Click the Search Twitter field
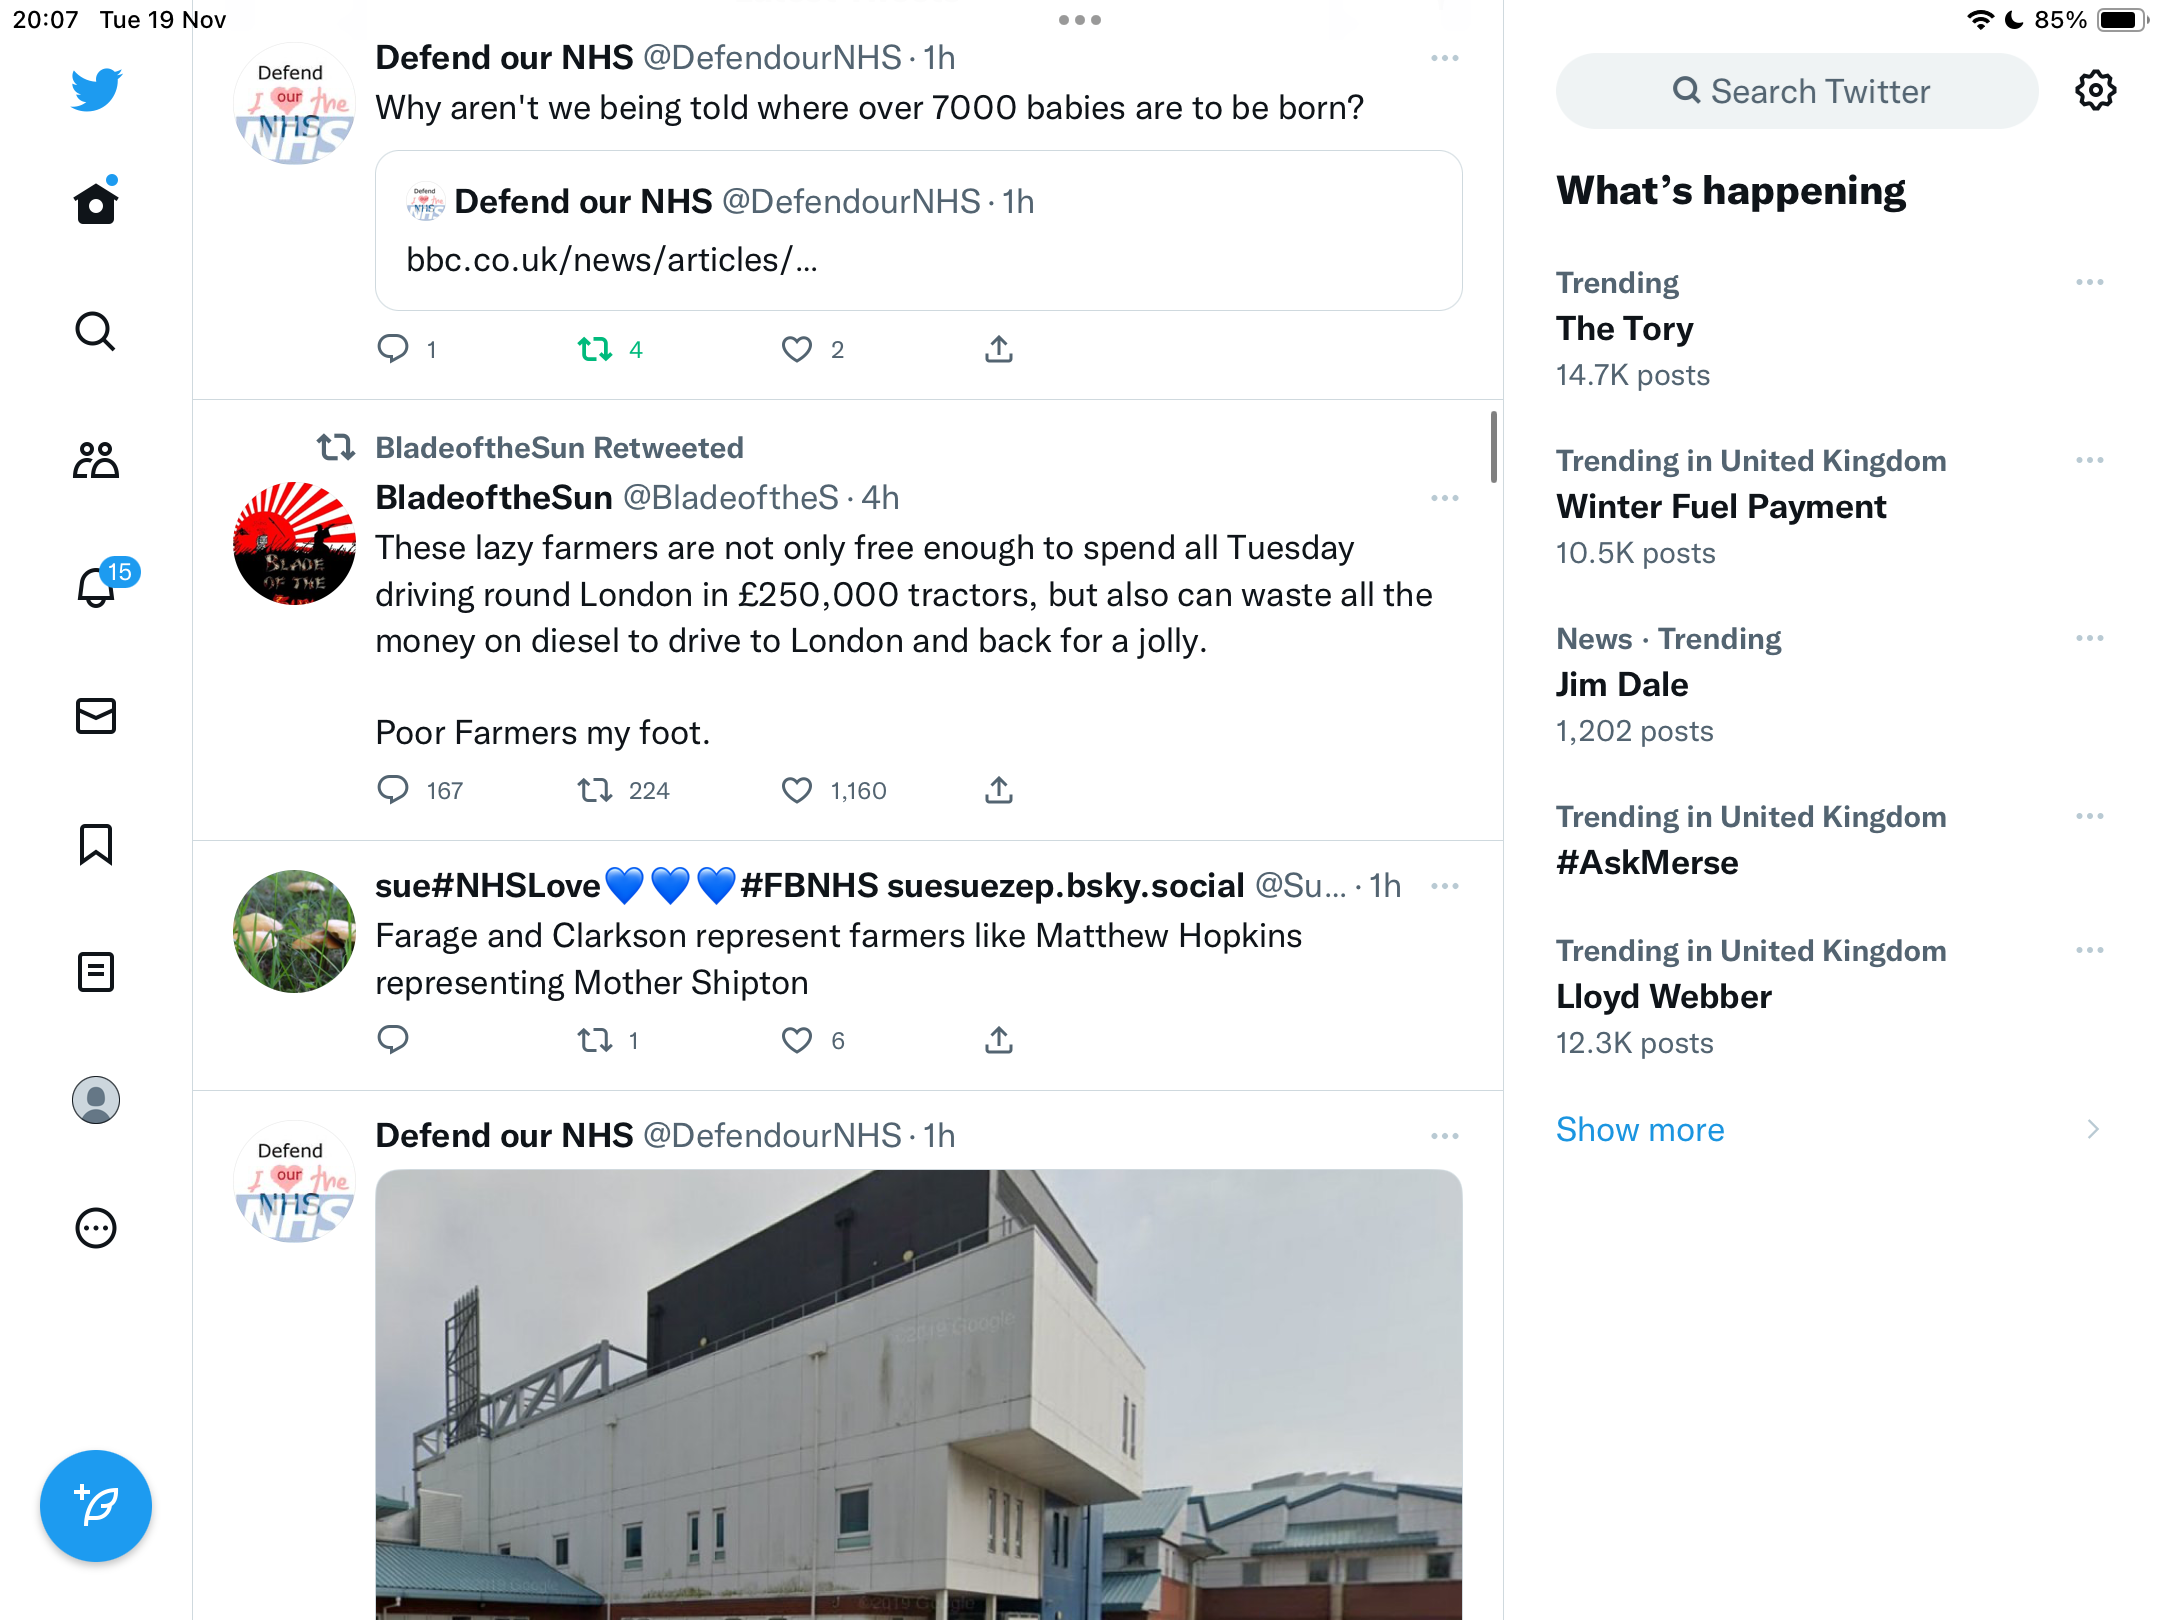The image size is (2160, 1620). (1797, 91)
